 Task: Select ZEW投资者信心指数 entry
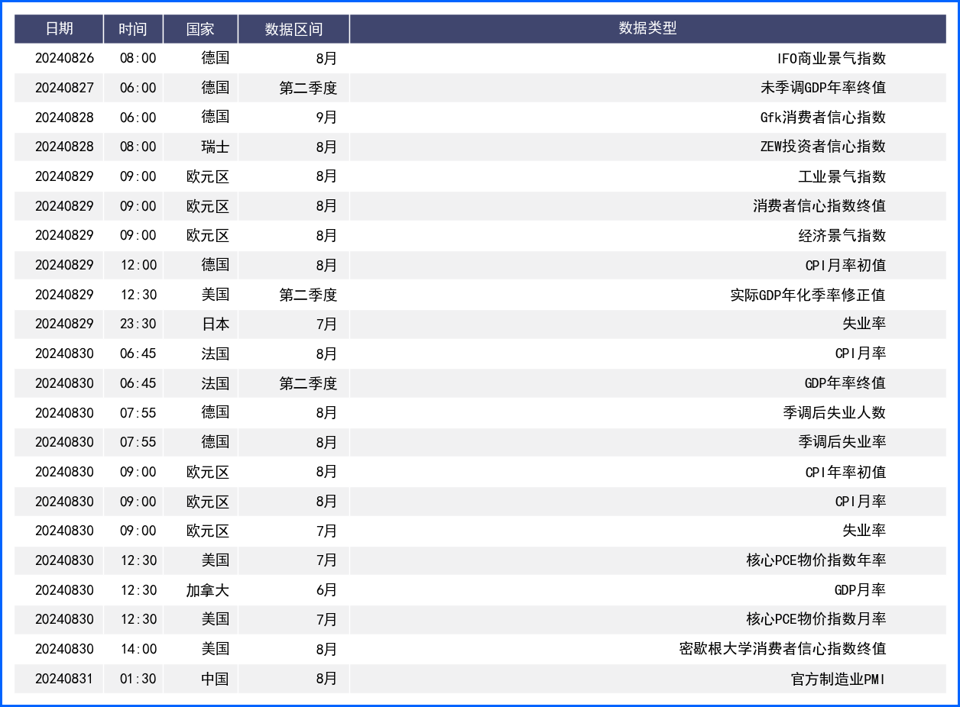[823, 146]
